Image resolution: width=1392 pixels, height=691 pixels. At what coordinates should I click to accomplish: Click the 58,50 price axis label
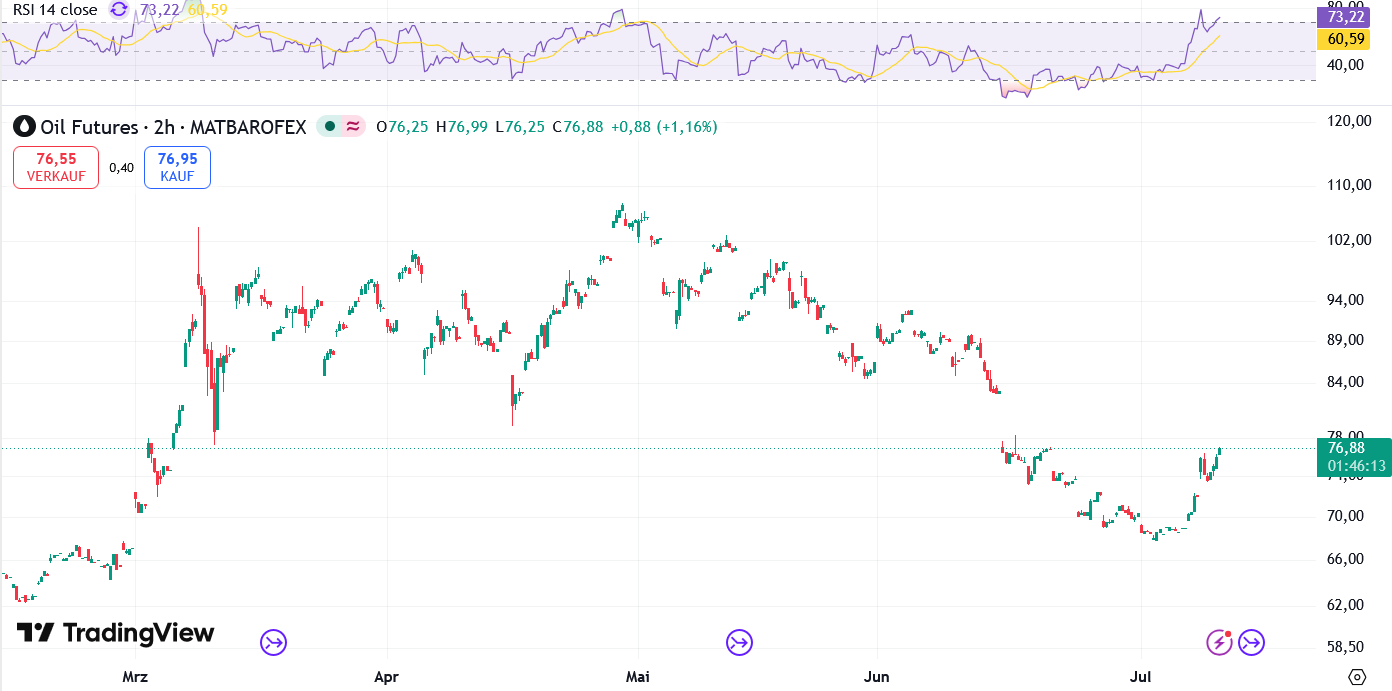point(1346,647)
